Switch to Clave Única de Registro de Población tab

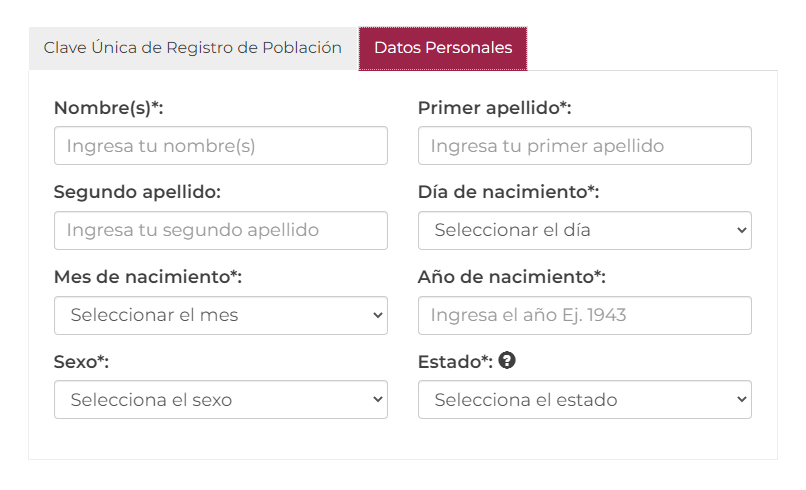coord(193,48)
